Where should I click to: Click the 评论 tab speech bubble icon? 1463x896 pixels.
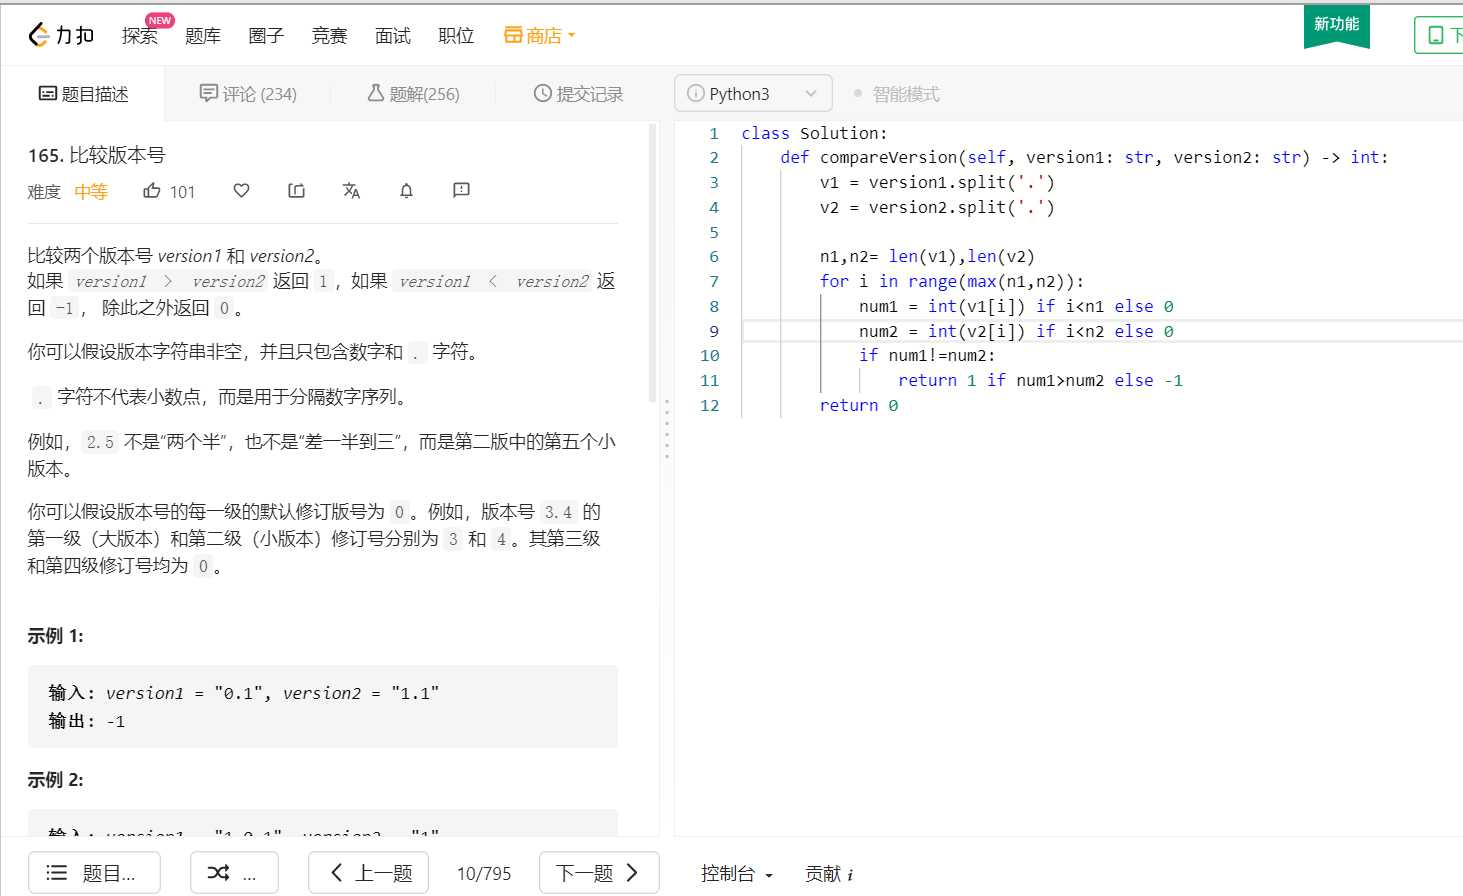coord(209,93)
